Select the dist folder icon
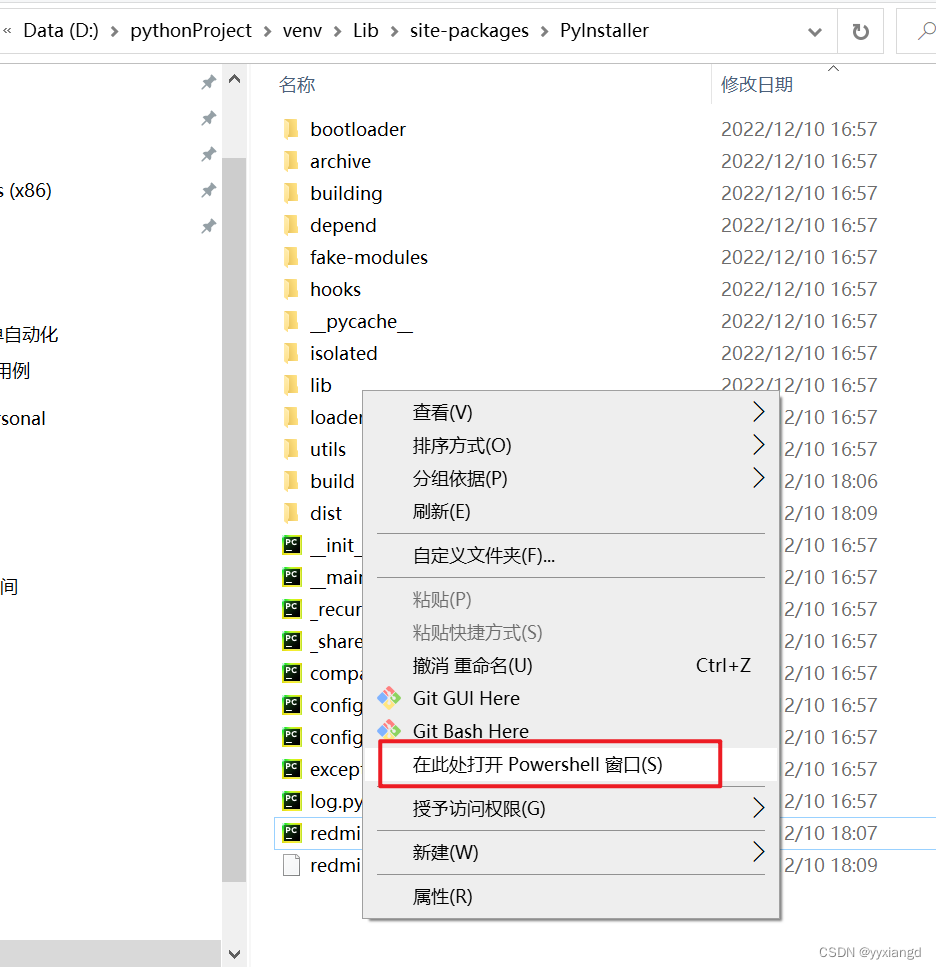This screenshot has height=969, width=936. pyautogui.click(x=291, y=514)
